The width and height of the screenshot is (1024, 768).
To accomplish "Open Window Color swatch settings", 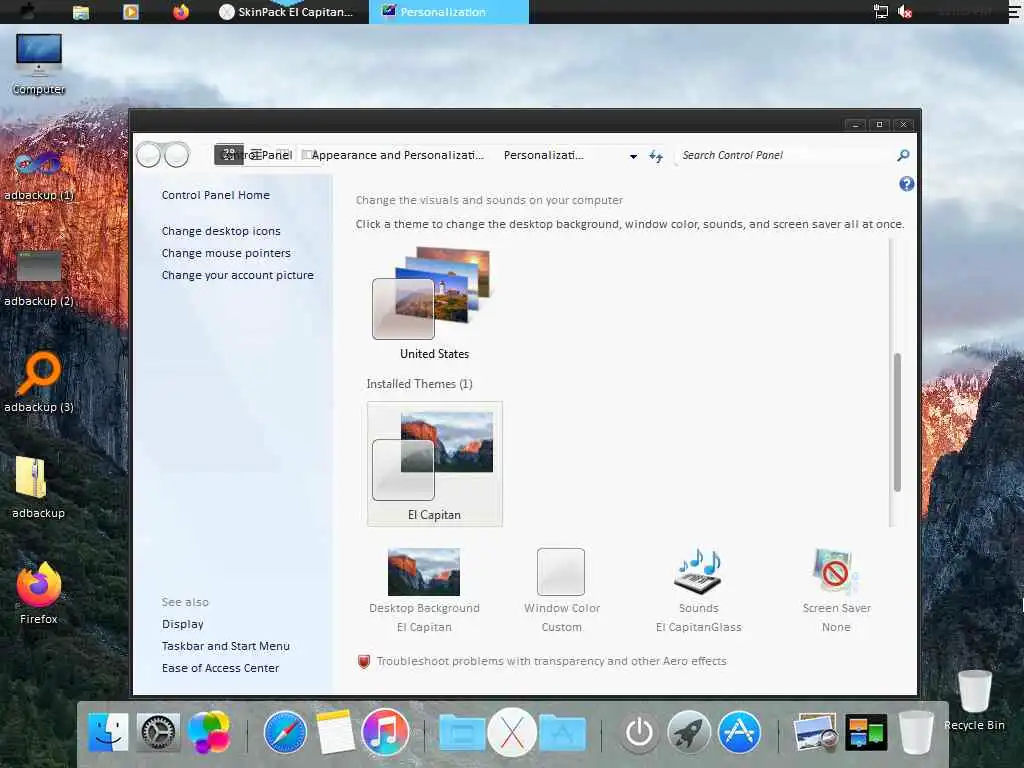I will (561, 591).
